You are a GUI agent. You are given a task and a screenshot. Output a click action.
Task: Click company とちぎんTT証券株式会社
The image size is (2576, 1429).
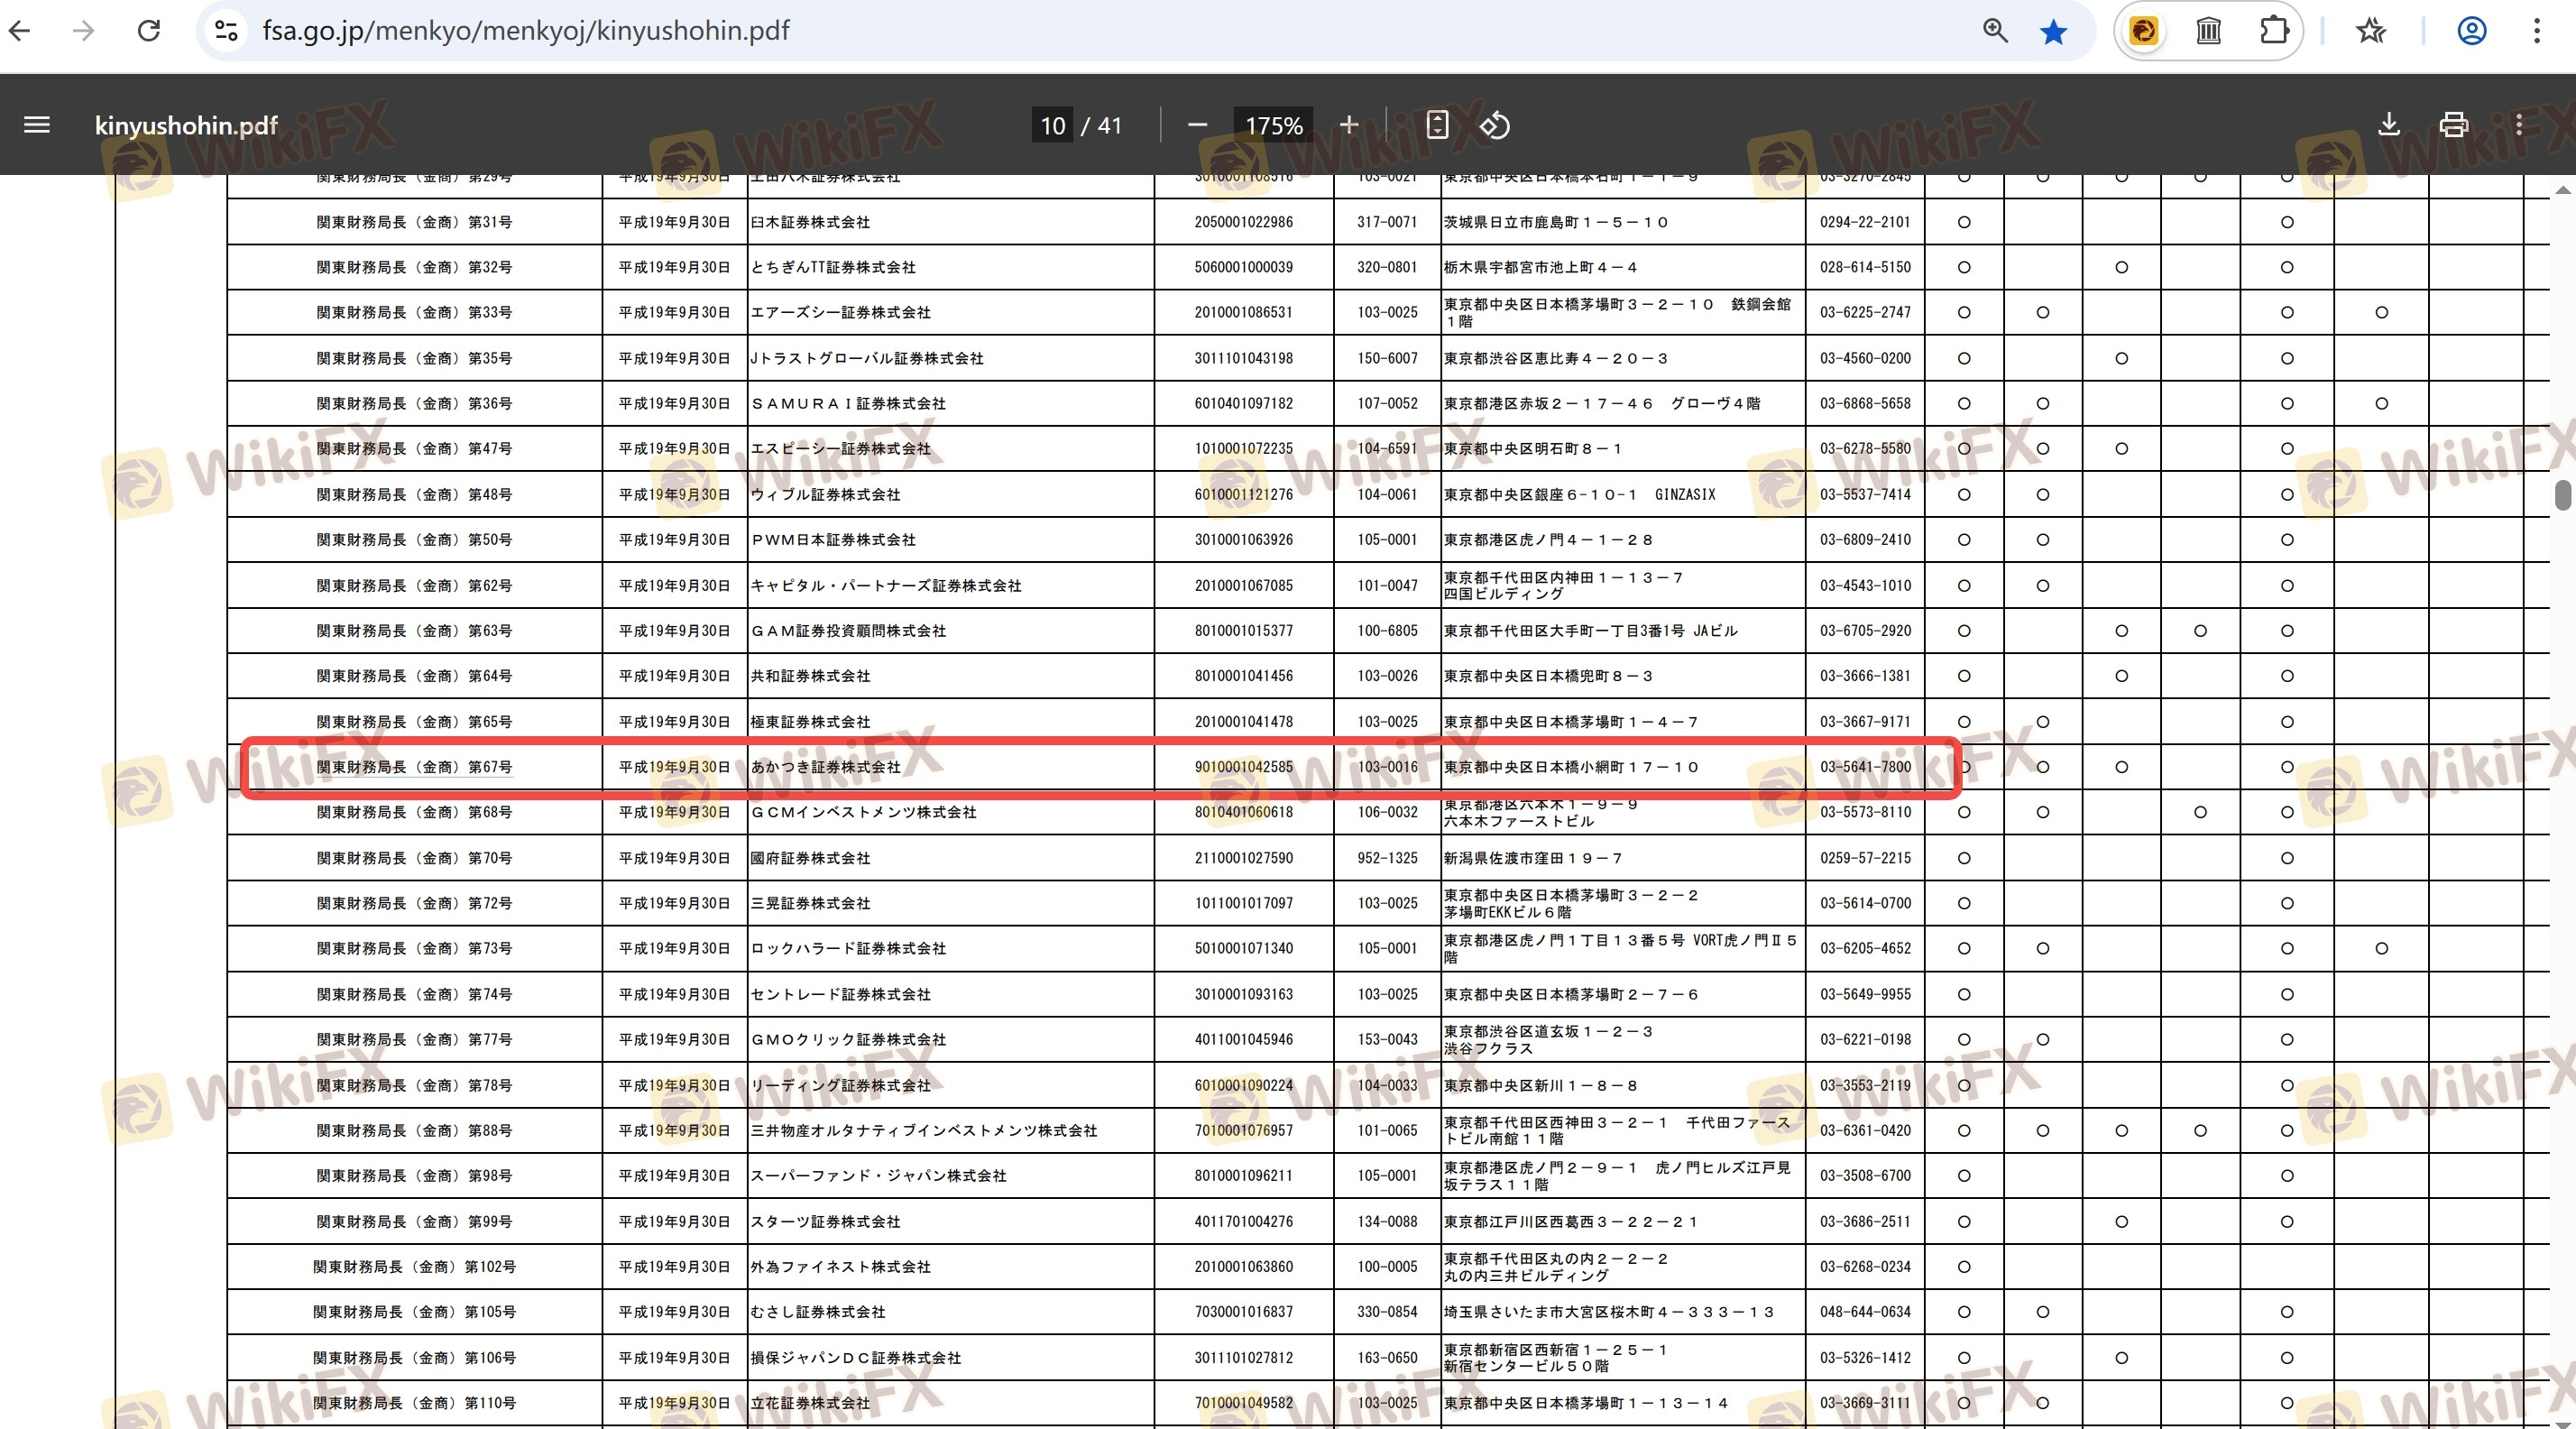point(833,267)
